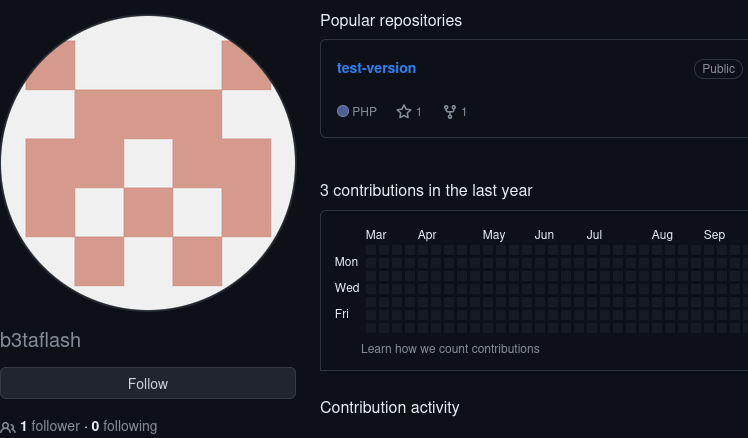Click the Contribution activity heading
This screenshot has width=748, height=438.
[x=389, y=407]
